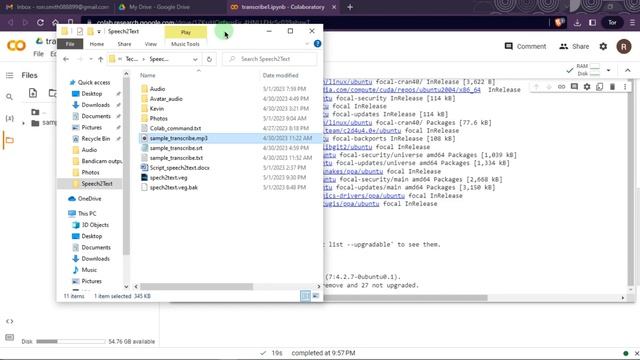This screenshot has height=360, width=640.
Task: Collapse the Colab header chevron
Action: (x=628, y=70)
